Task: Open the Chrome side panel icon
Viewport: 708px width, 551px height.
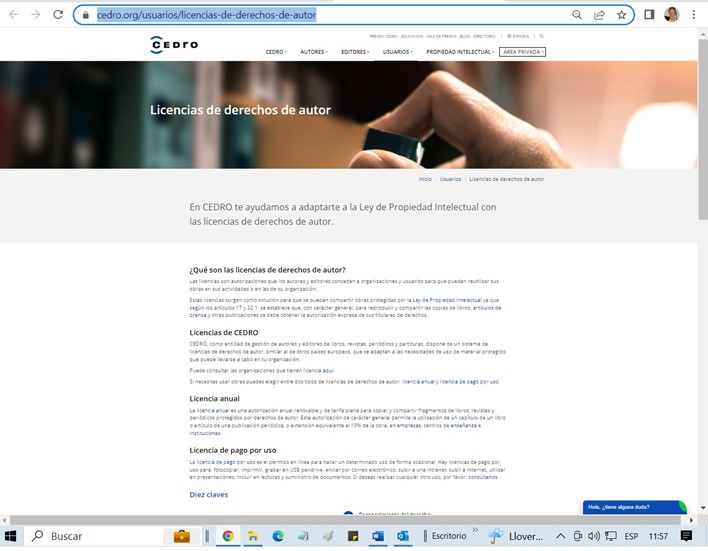Action: pyautogui.click(x=649, y=14)
